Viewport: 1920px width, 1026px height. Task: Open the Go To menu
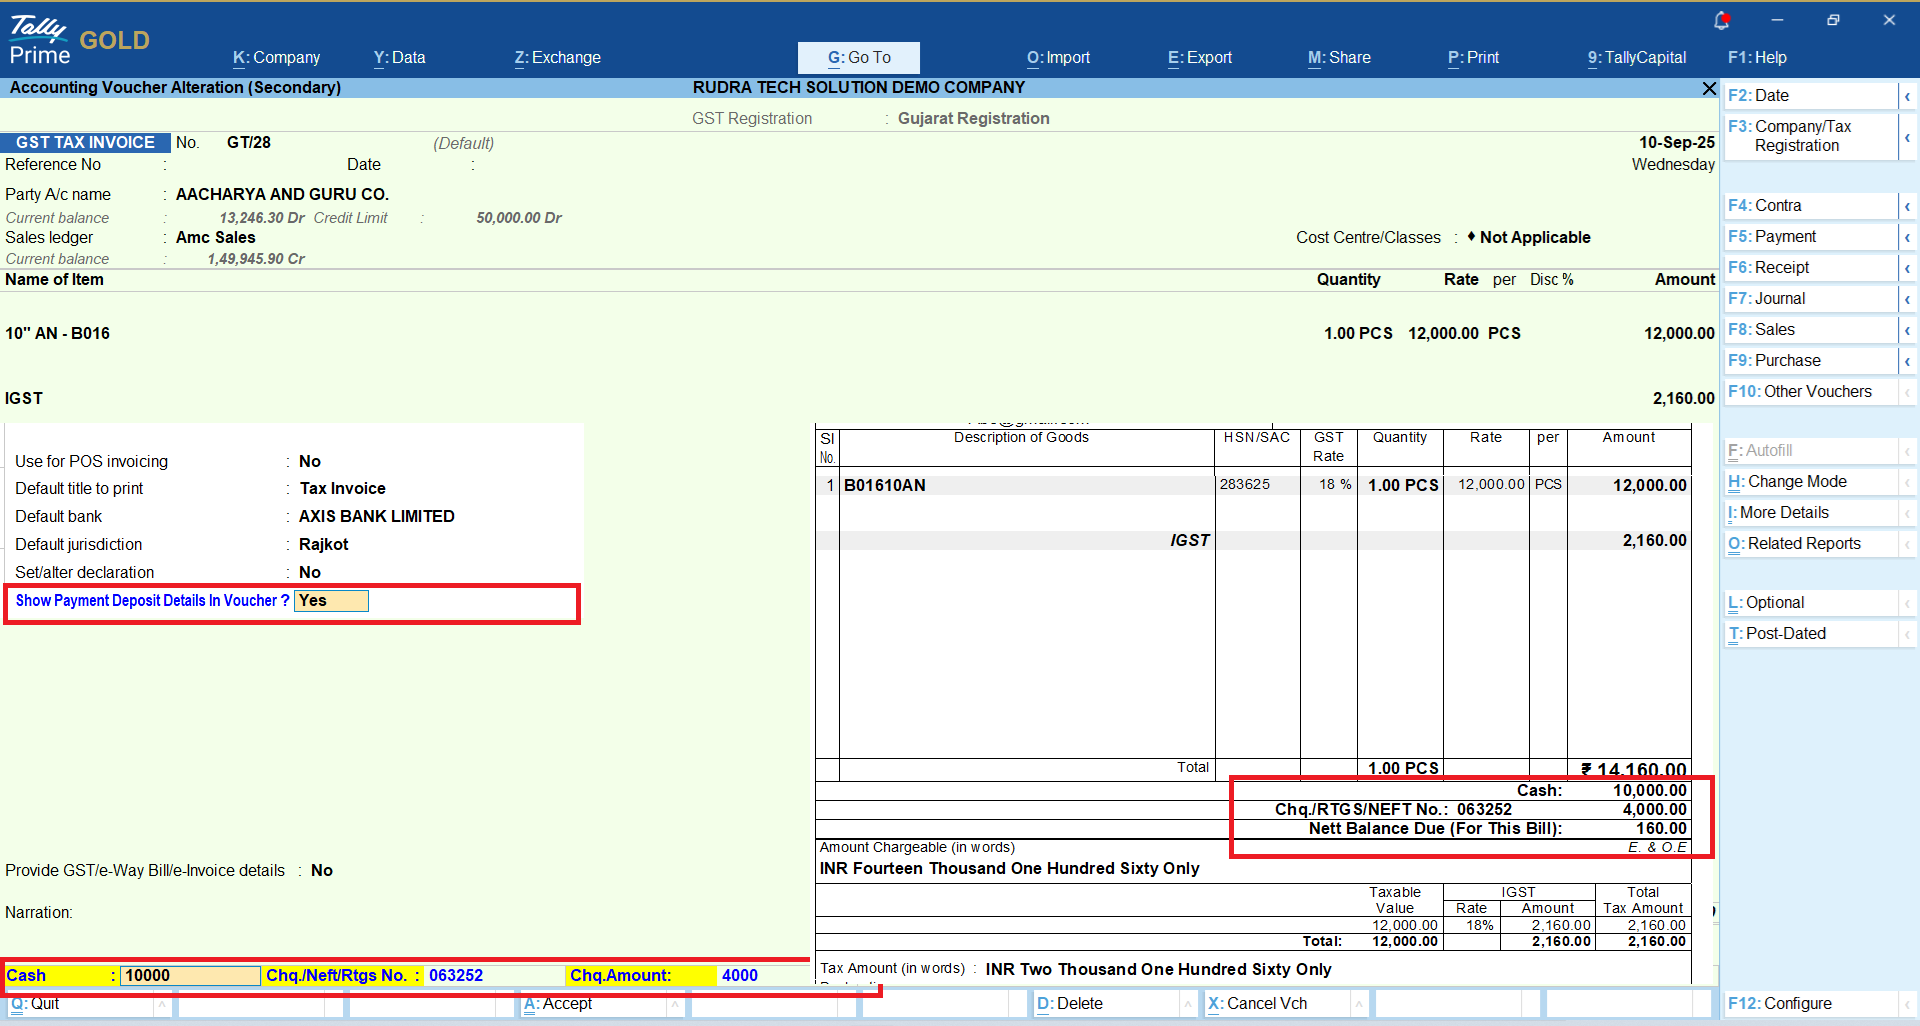(858, 58)
